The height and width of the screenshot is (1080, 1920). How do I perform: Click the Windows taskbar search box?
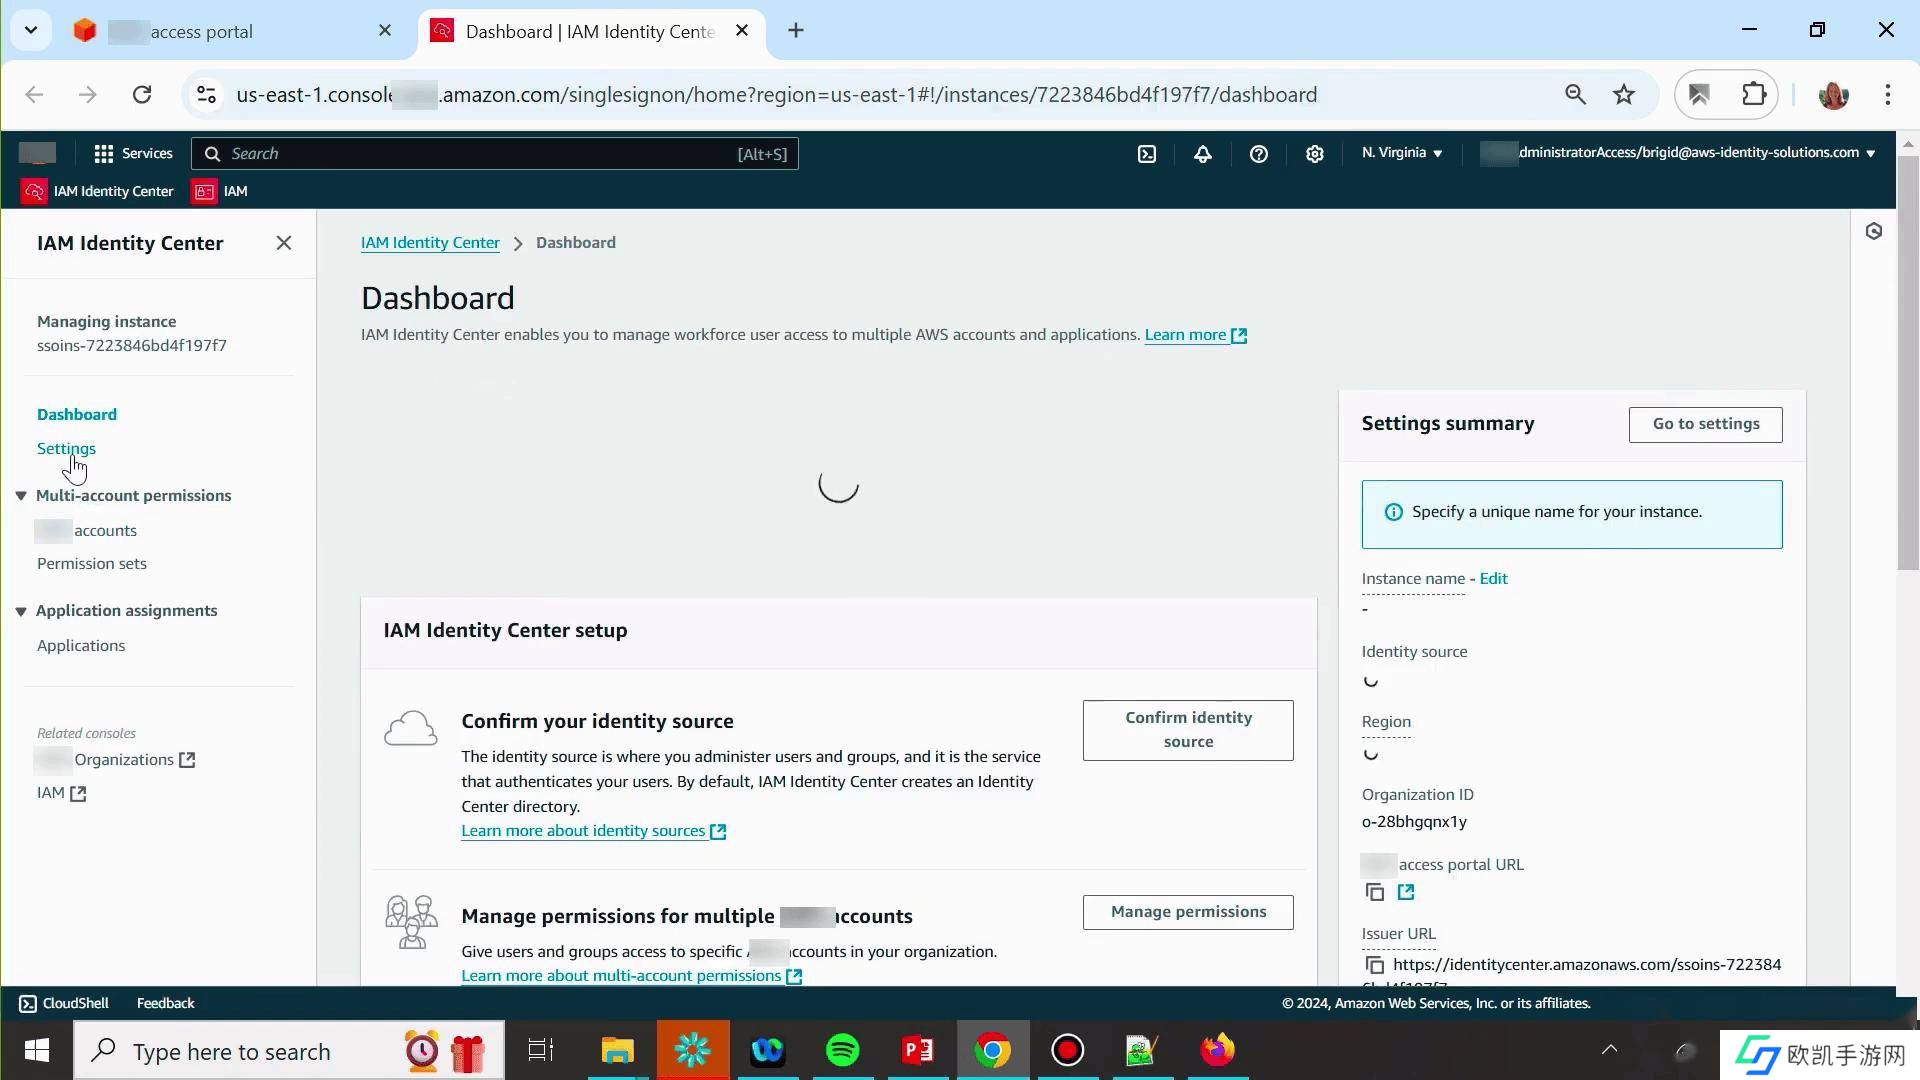pyautogui.click(x=290, y=1051)
